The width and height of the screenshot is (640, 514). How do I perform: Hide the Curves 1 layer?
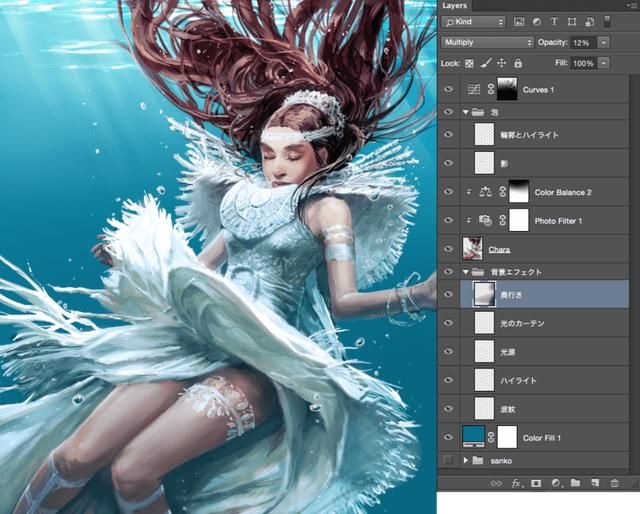pyautogui.click(x=449, y=89)
